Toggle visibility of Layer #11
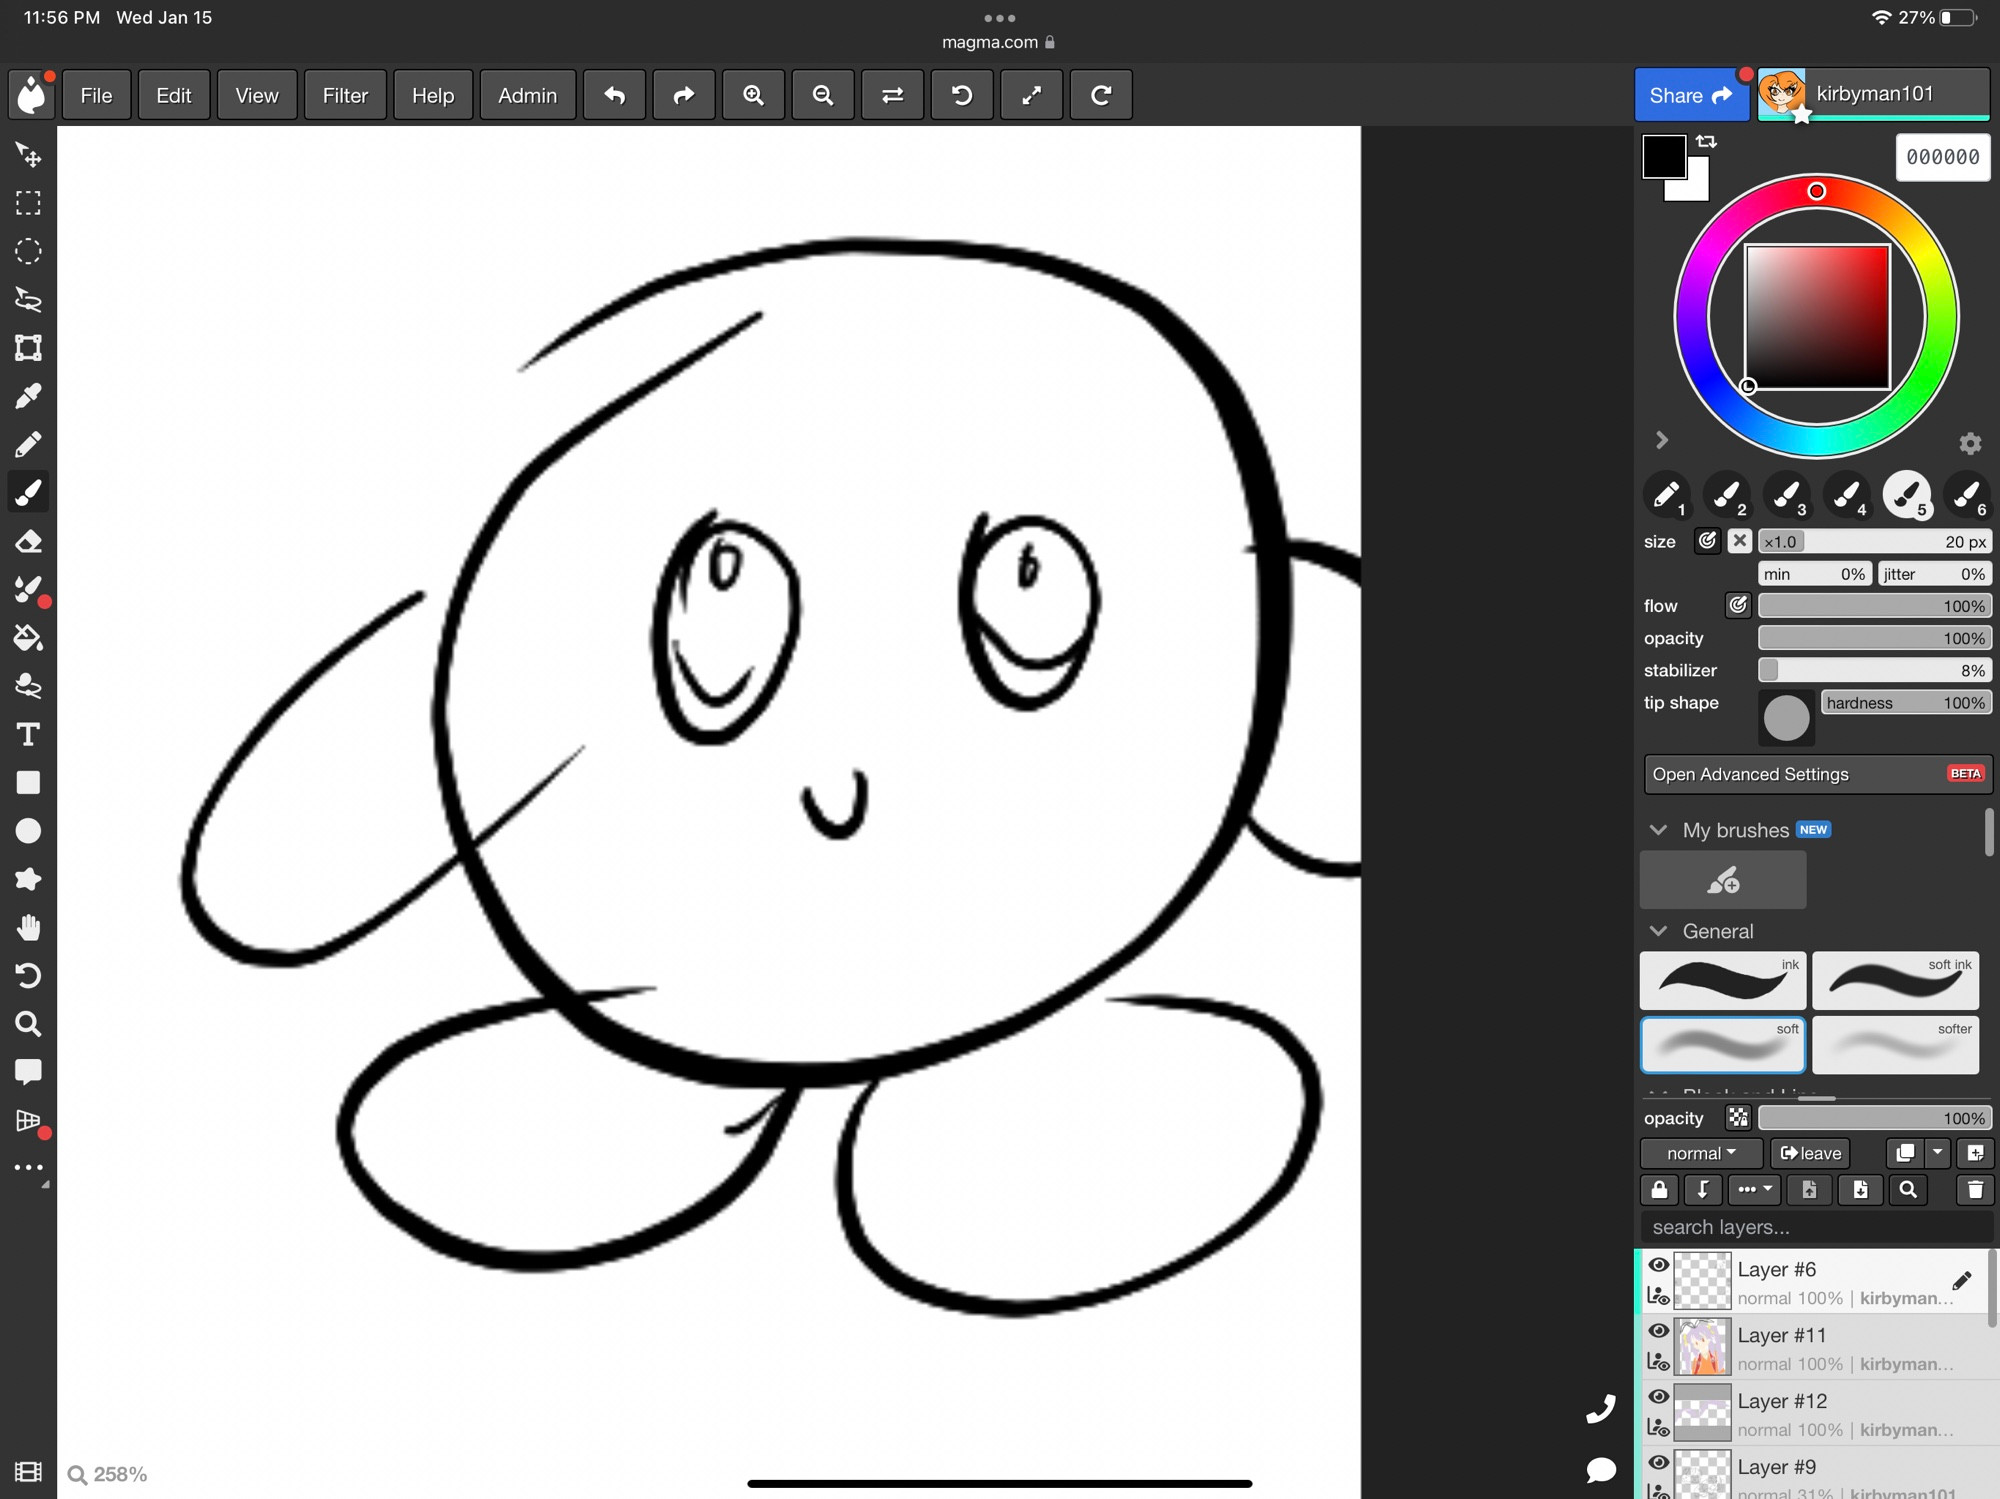This screenshot has width=2000, height=1499. (1658, 1331)
